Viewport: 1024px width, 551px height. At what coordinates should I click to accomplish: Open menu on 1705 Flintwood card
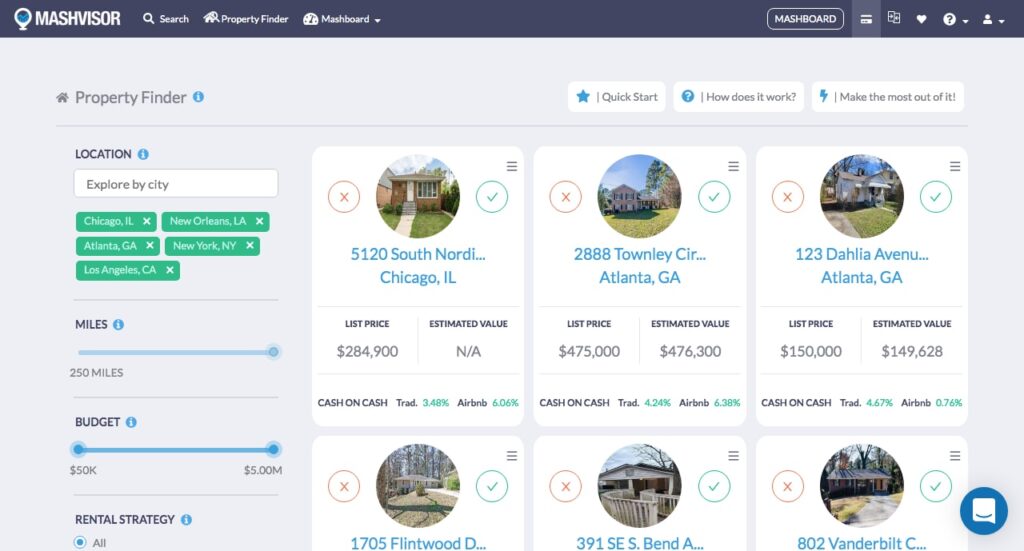pos(512,456)
